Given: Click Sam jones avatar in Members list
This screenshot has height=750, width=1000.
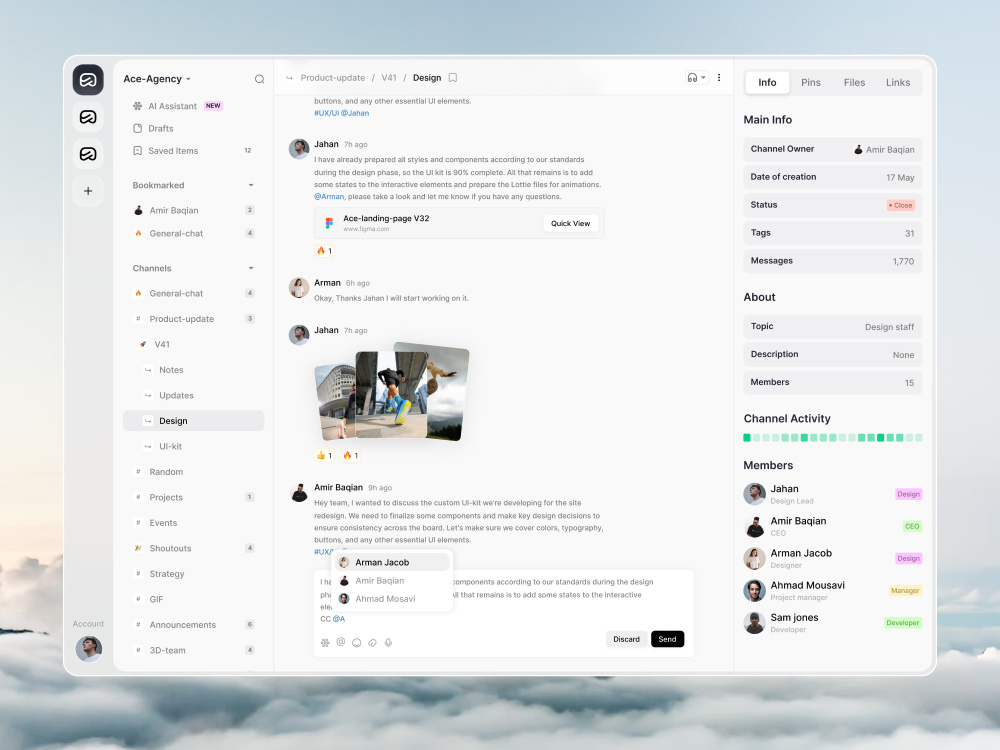Looking at the screenshot, I should [754, 622].
